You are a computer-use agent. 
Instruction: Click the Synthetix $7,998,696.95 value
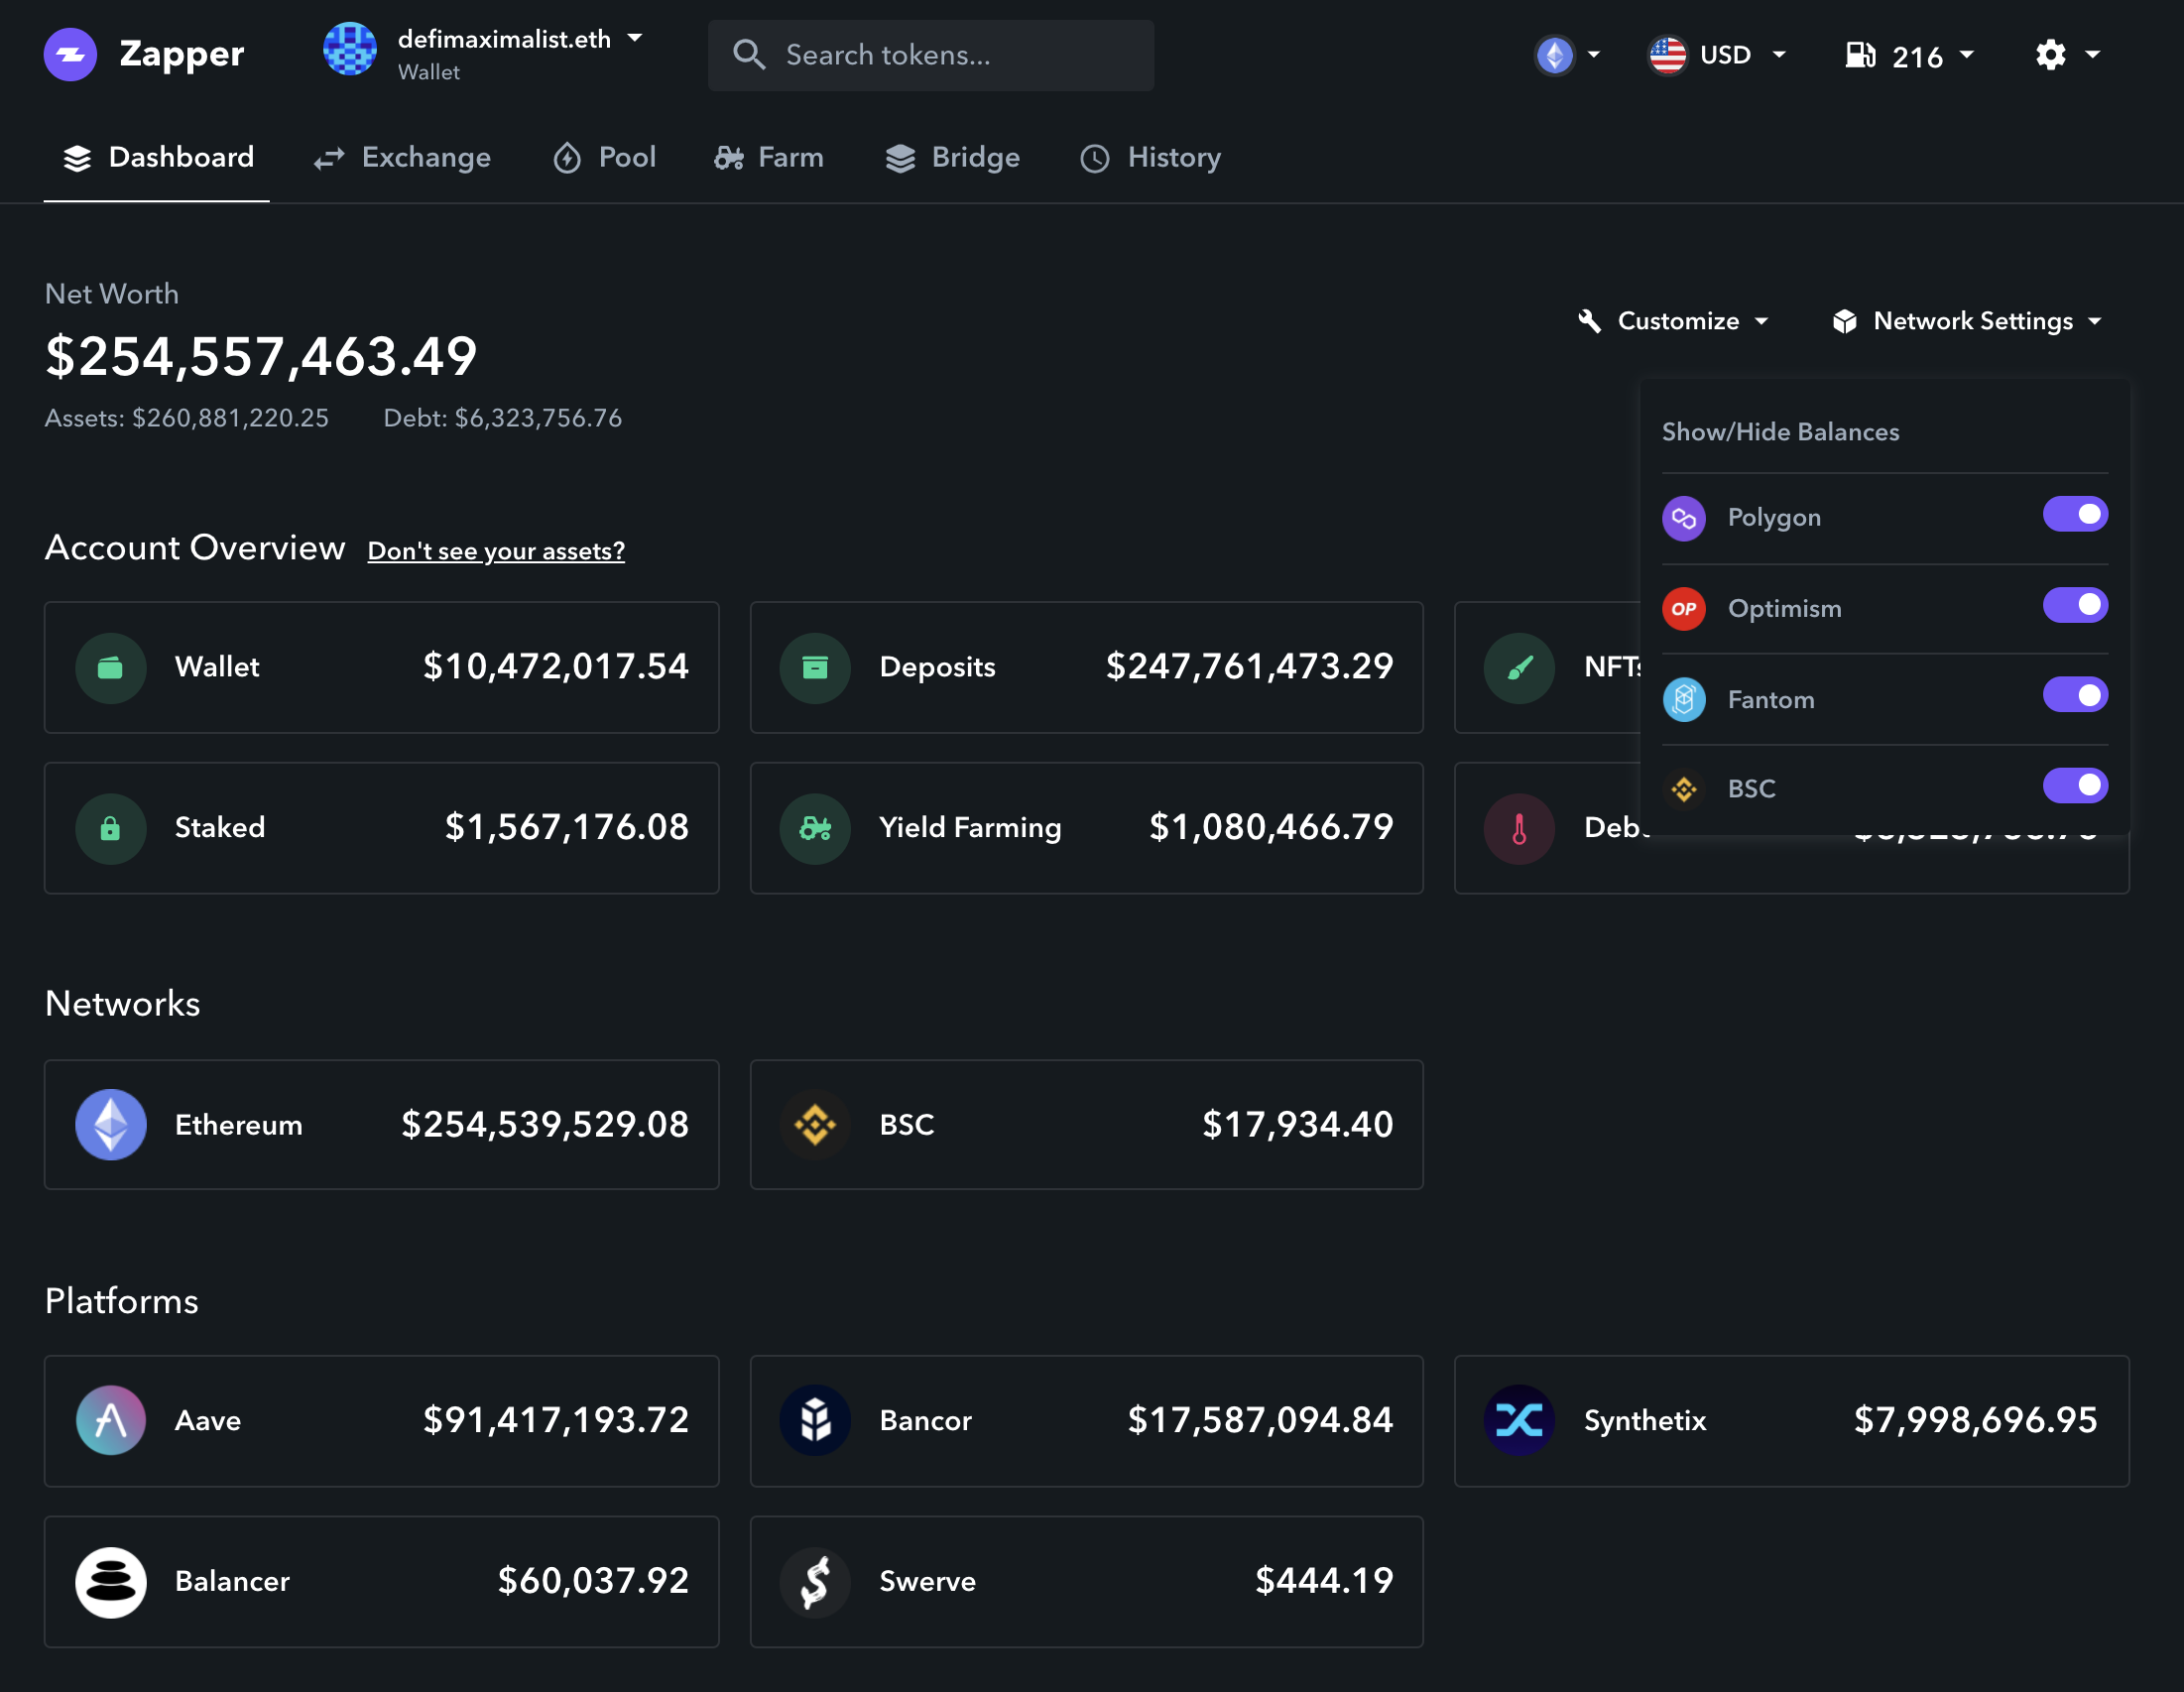tap(1975, 1421)
